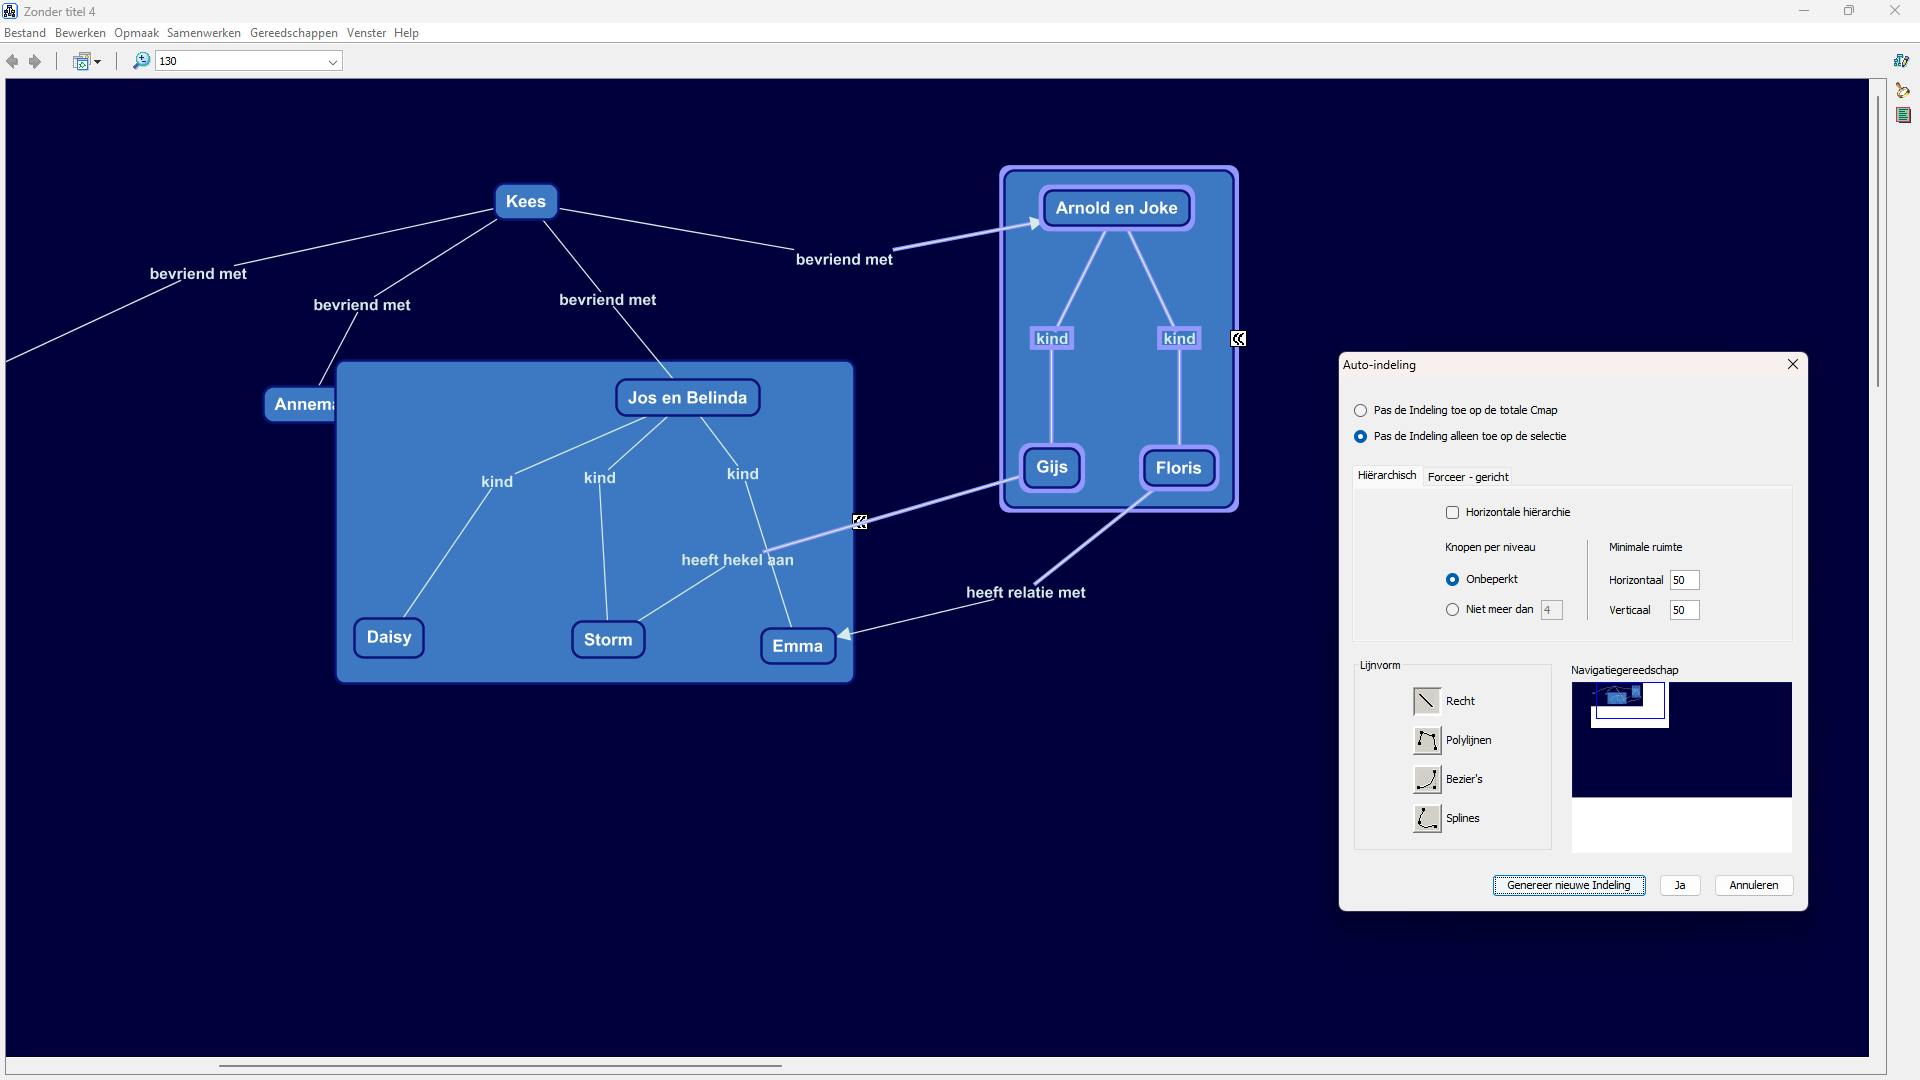Click Genereer nieuwe Indeling button
Image resolution: width=1920 pixels, height=1080 pixels.
[x=1568, y=885]
